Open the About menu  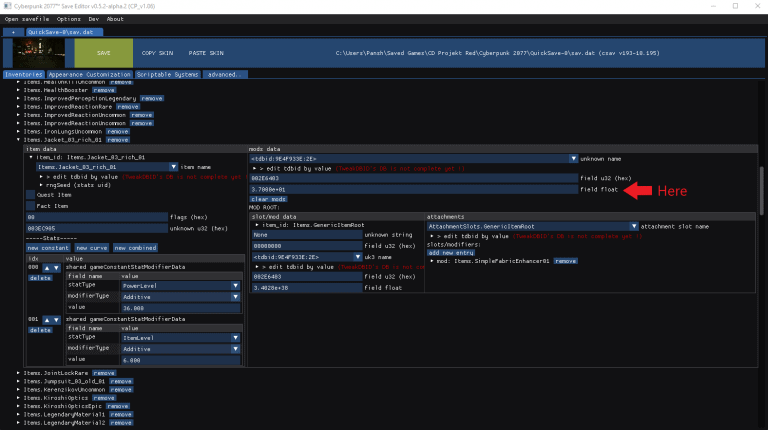click(115, 19)
